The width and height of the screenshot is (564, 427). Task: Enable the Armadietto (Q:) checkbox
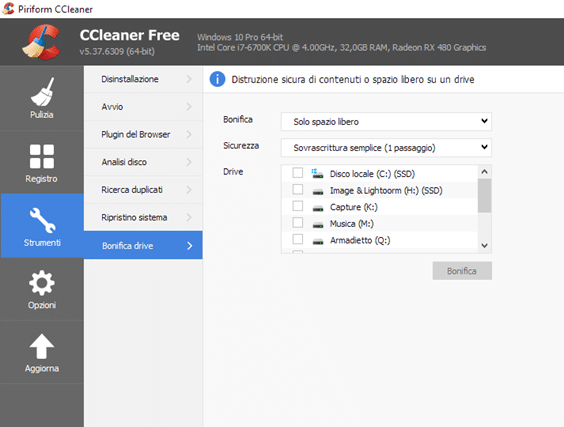(297, 239)
